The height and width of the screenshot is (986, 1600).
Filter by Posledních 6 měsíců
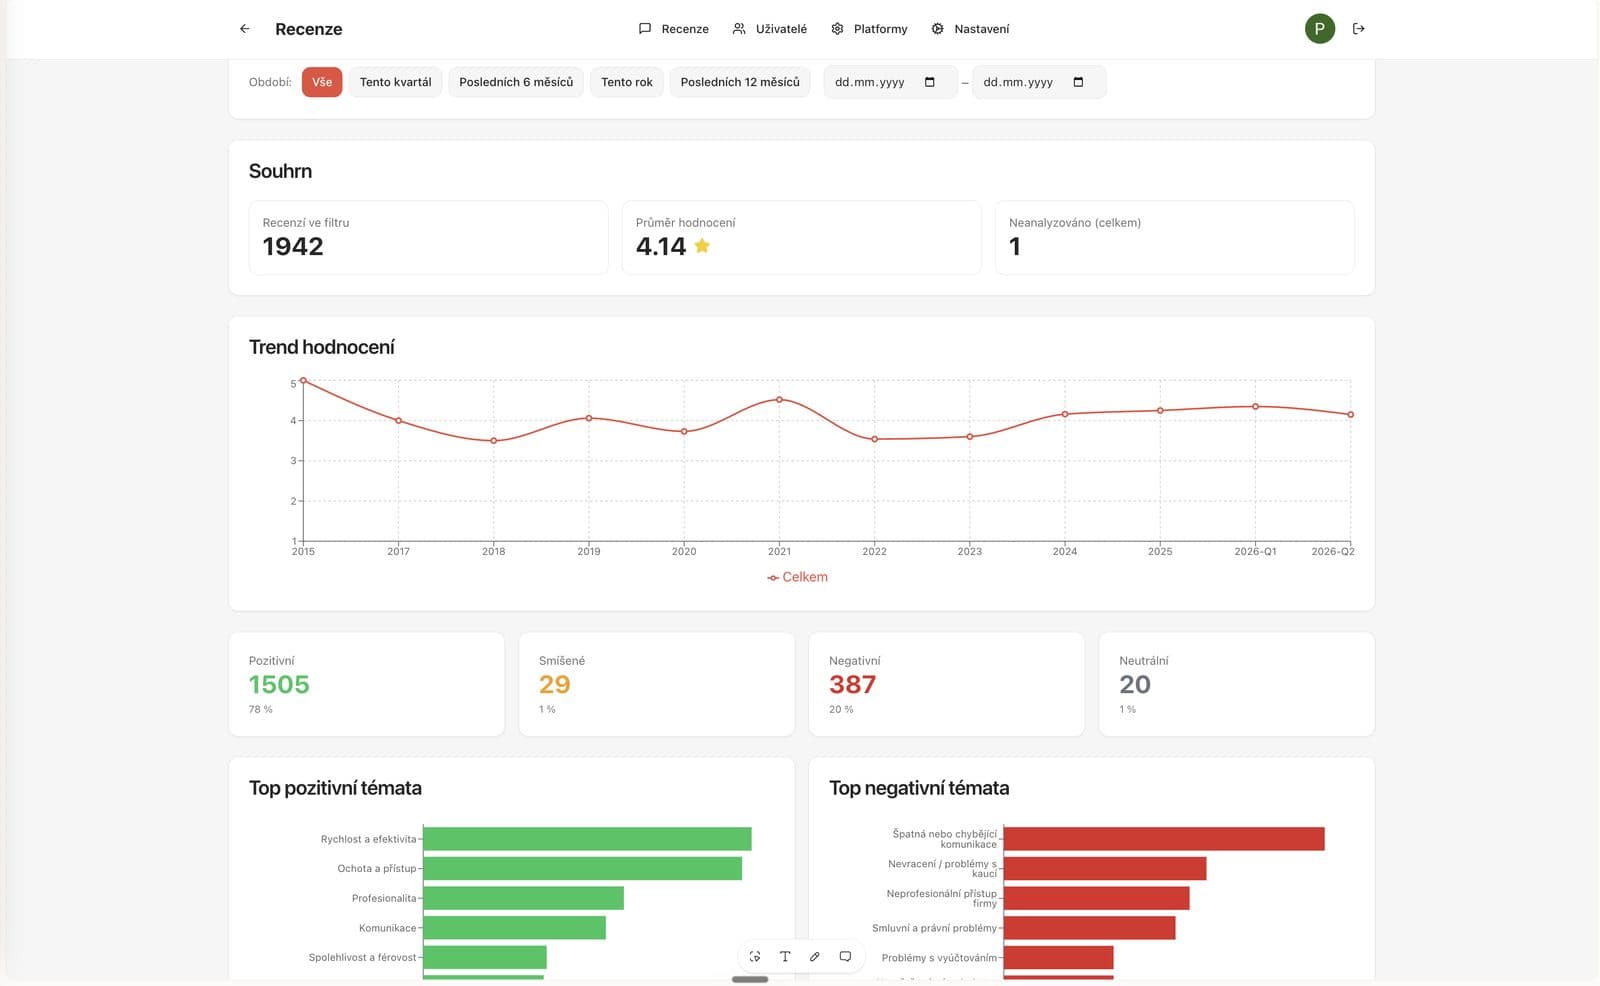point(516,82)
